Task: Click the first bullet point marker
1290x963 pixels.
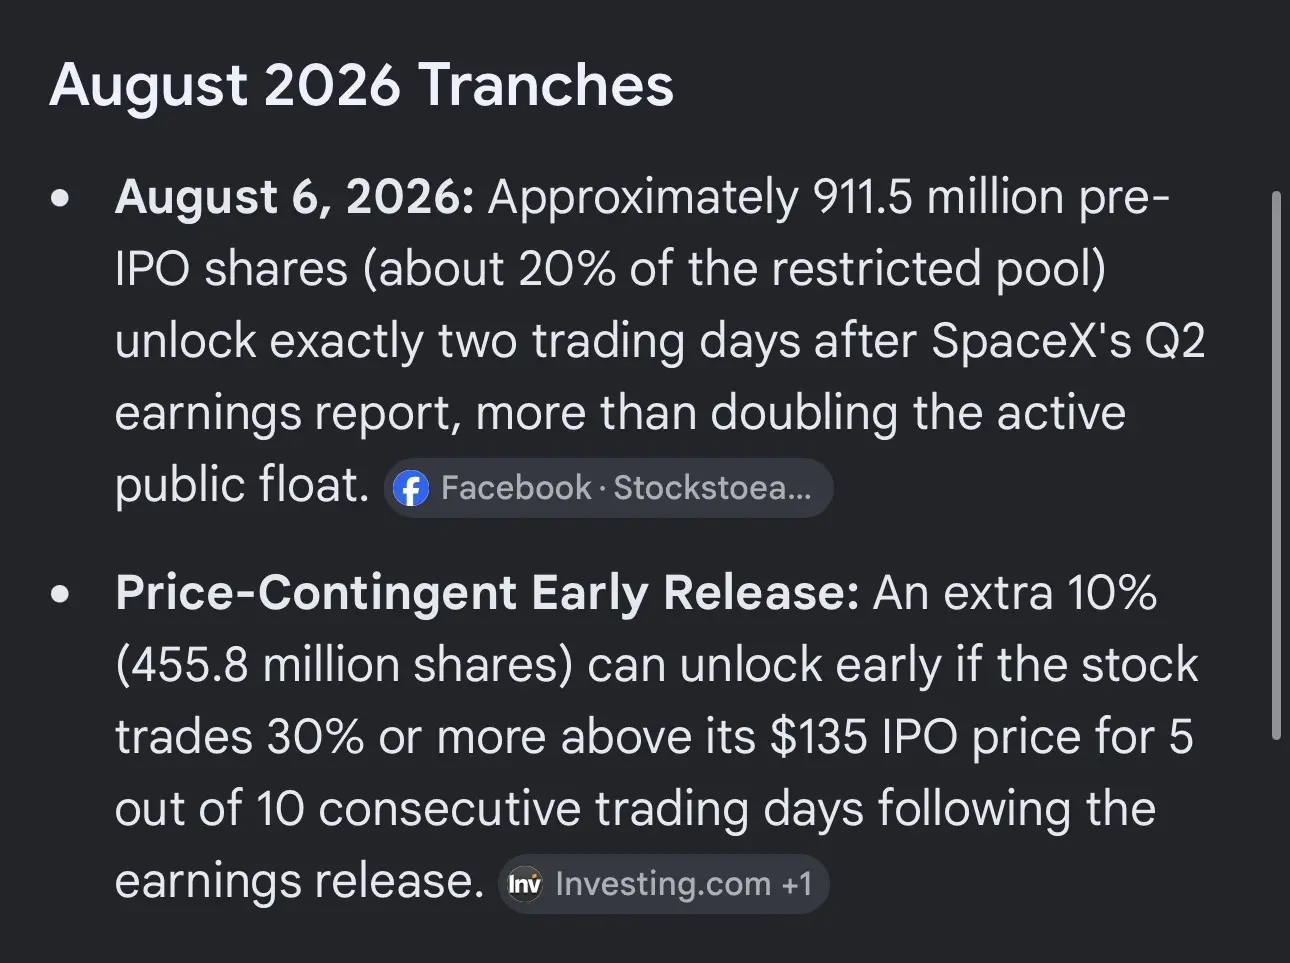Action: click(x=62, y=198)
